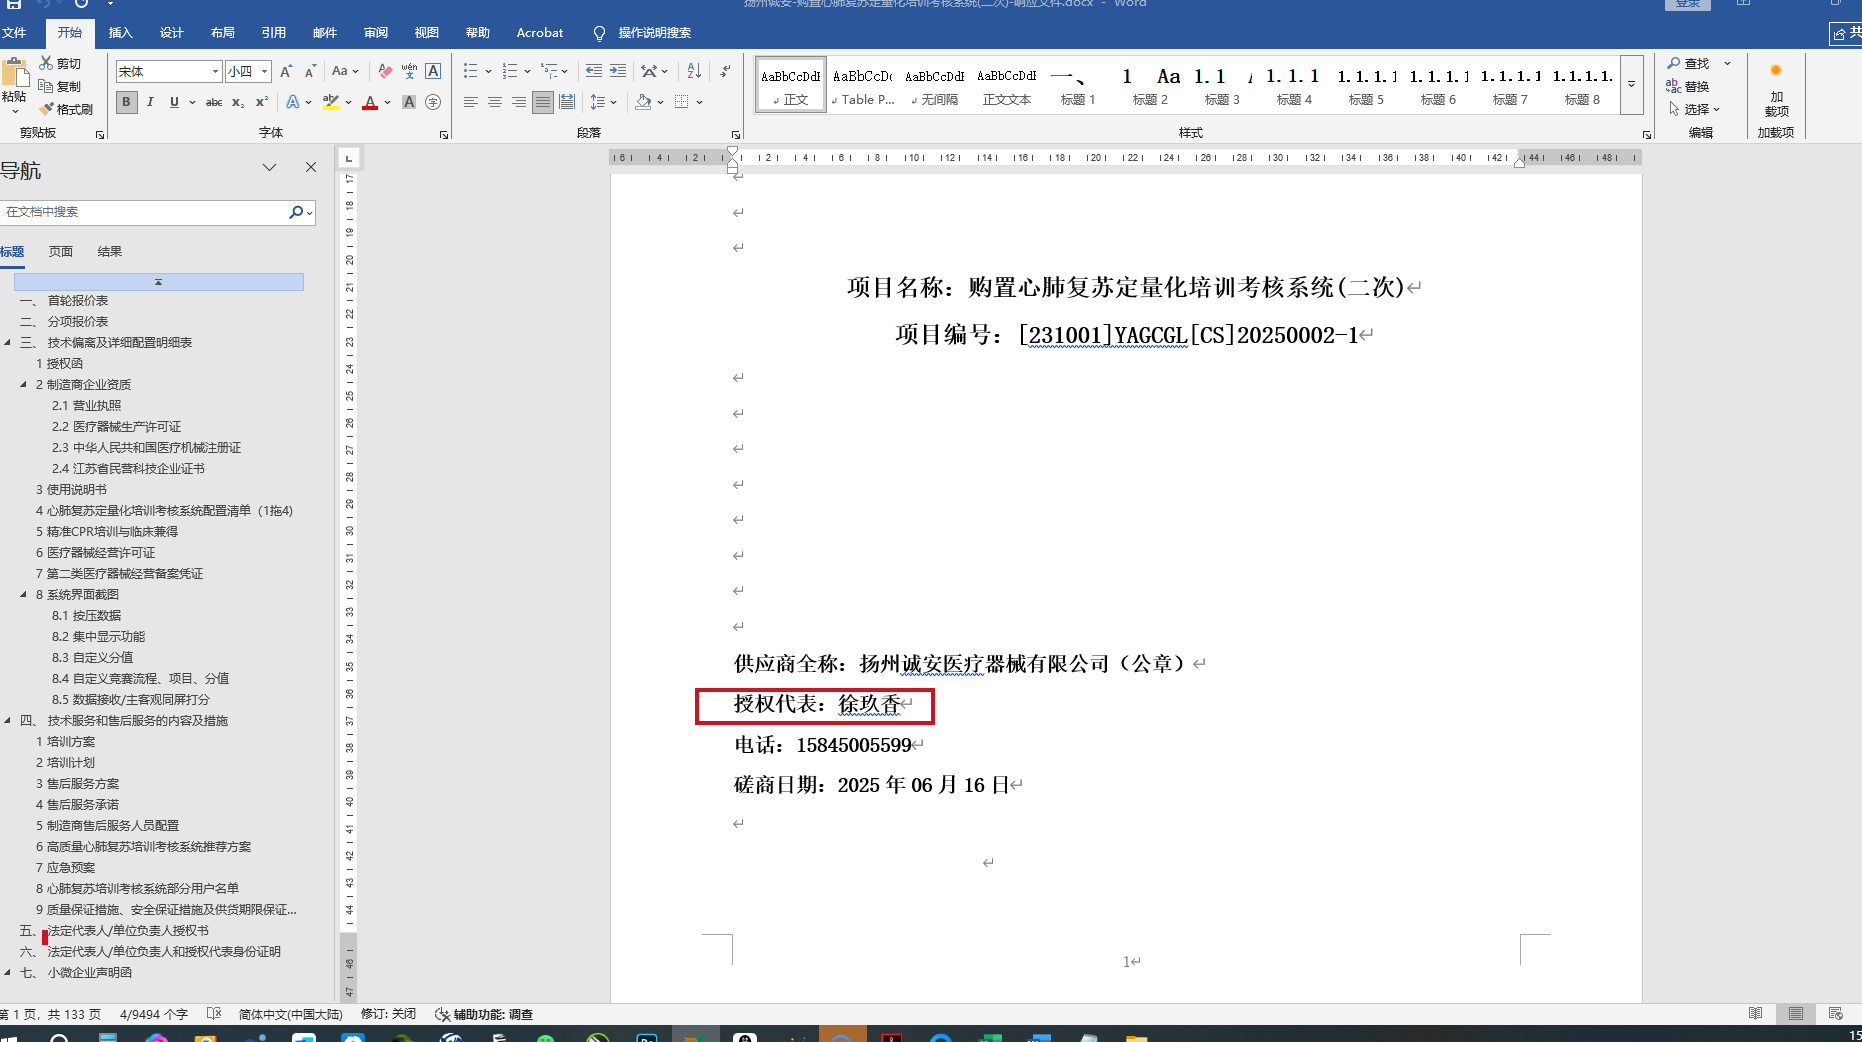This screenshot has height=1042, width=1862.
Task: Open numbered list style dropdown arrow
Action: (527, 71)
